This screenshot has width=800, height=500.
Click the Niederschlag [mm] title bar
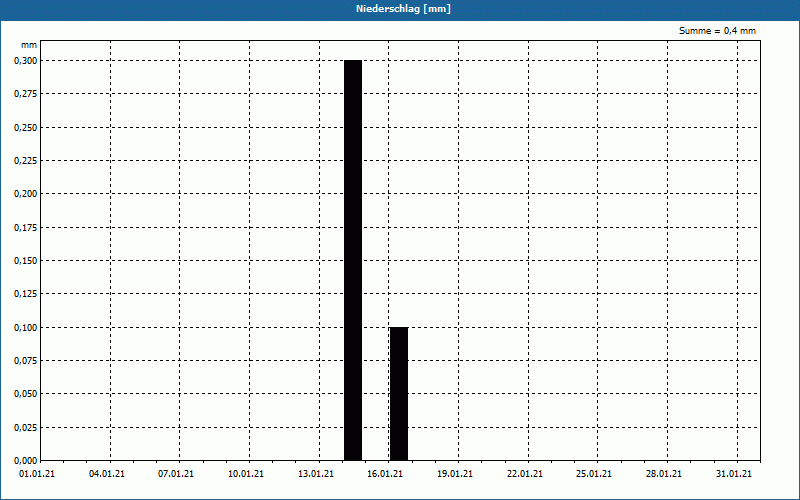[400, 9]
